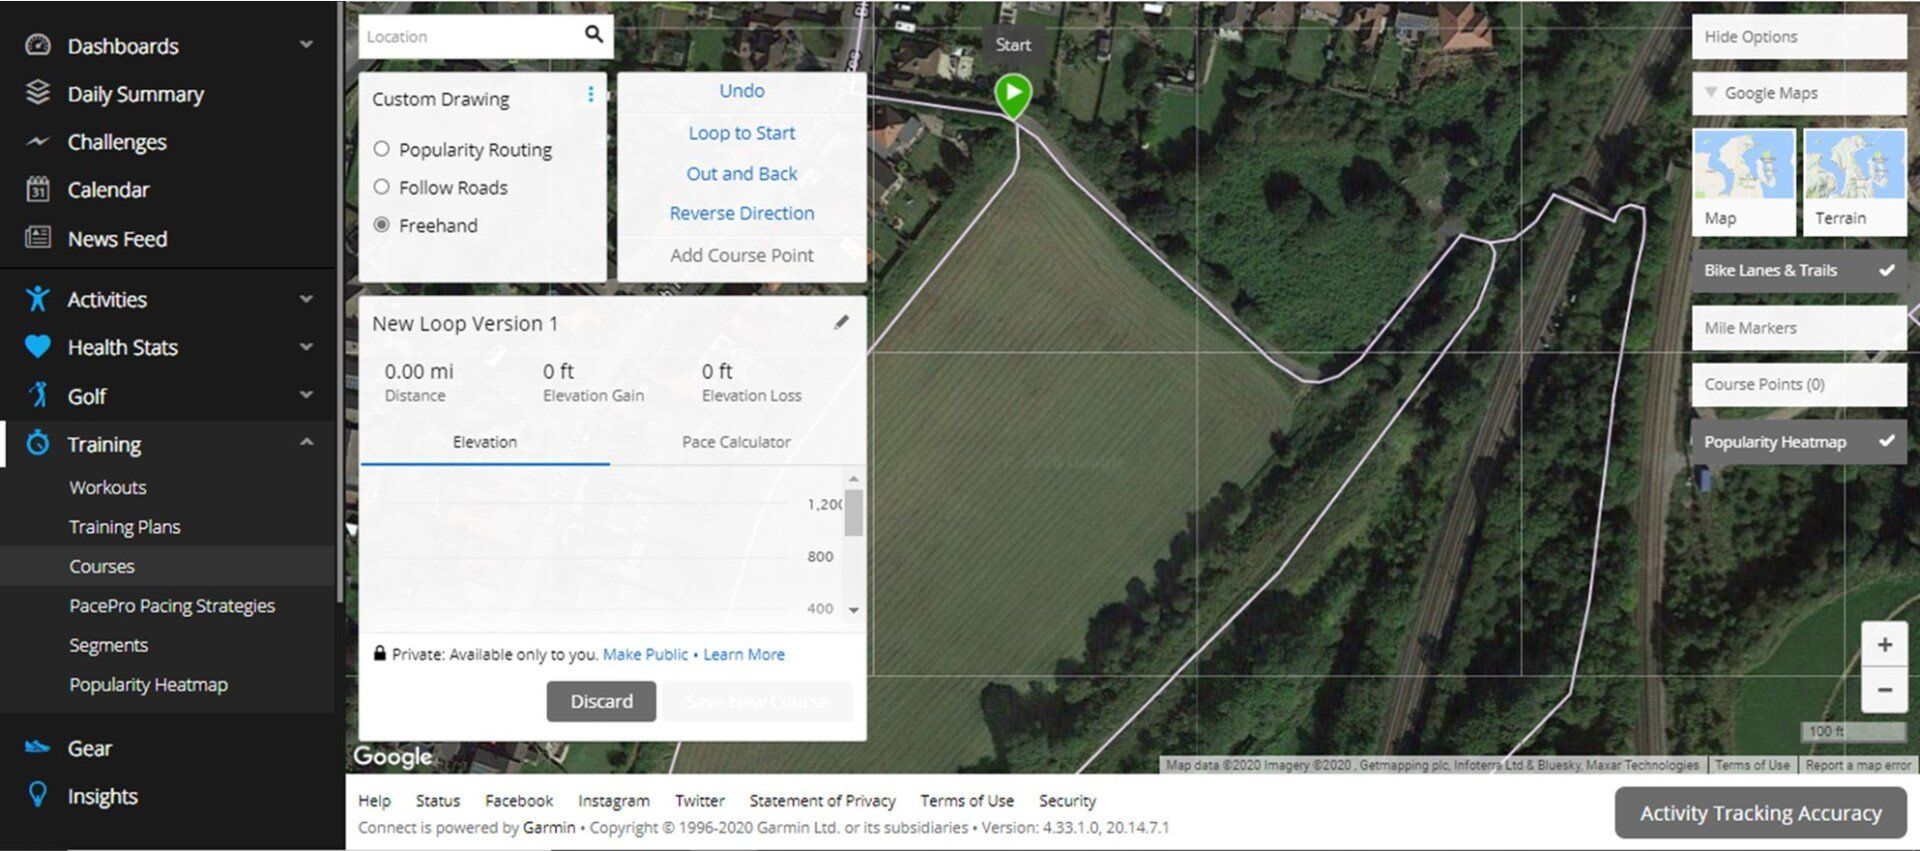1920x851 pixels.
Task: Open Gear from the sidebar
Action: click(89, 748)
